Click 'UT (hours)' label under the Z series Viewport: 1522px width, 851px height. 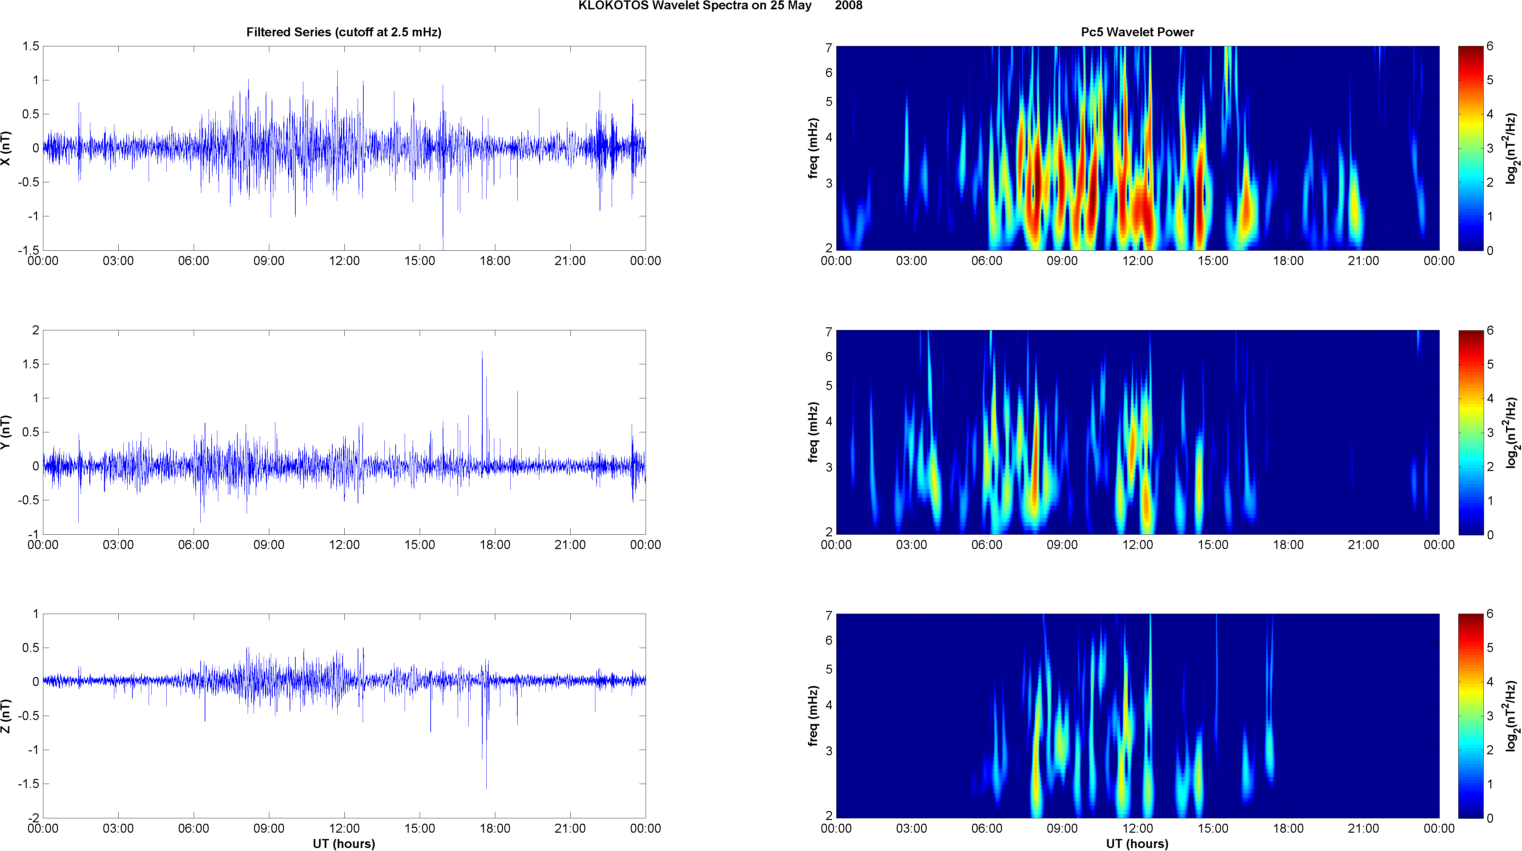pyautogui.click(x=344, y=844)
